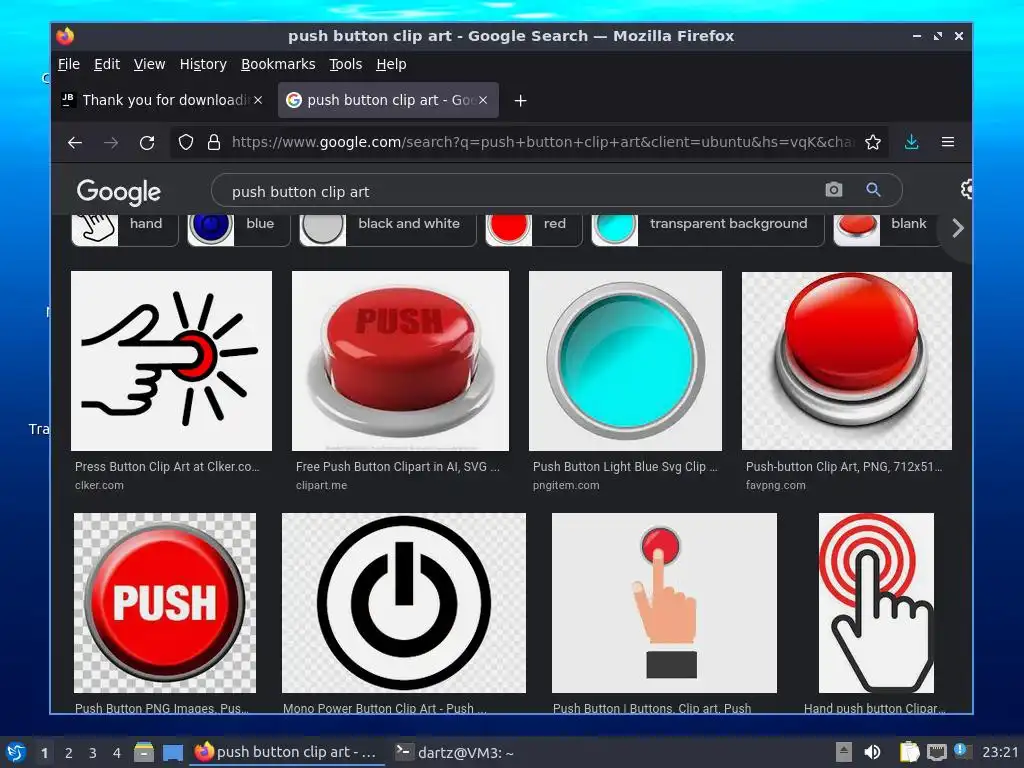Go to Google homepage via the logo
This screenshot has width=1024, height=768.
tap(118, 191)
